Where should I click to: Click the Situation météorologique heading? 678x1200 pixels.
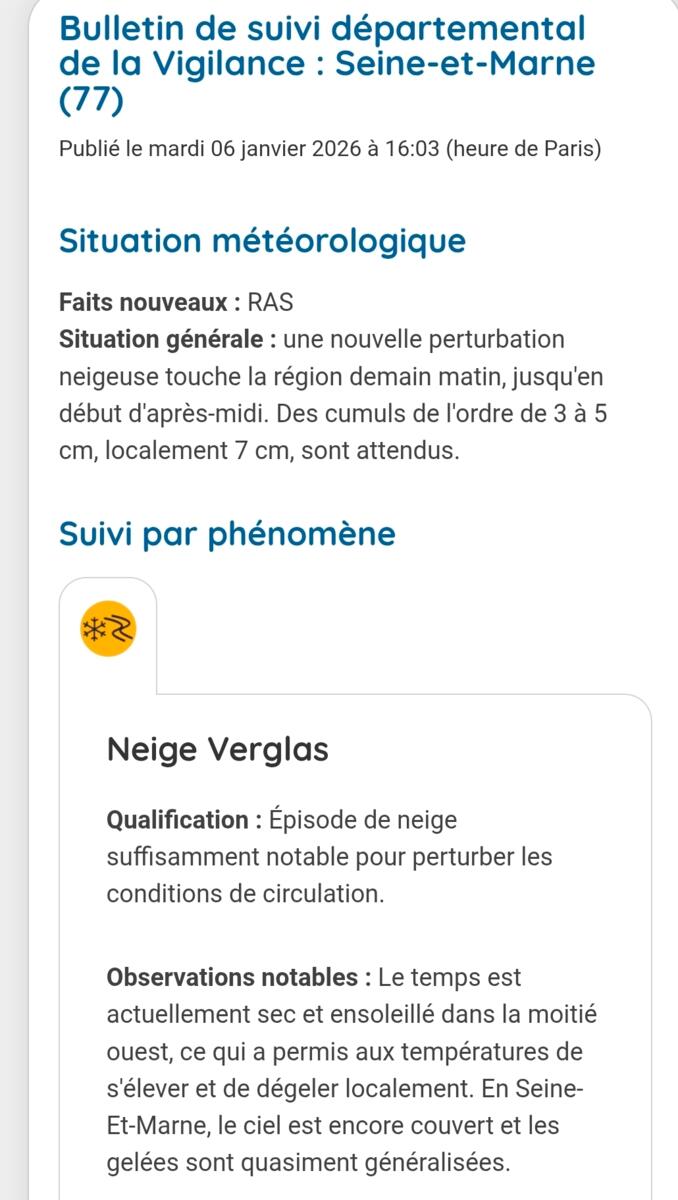(262, 241)
